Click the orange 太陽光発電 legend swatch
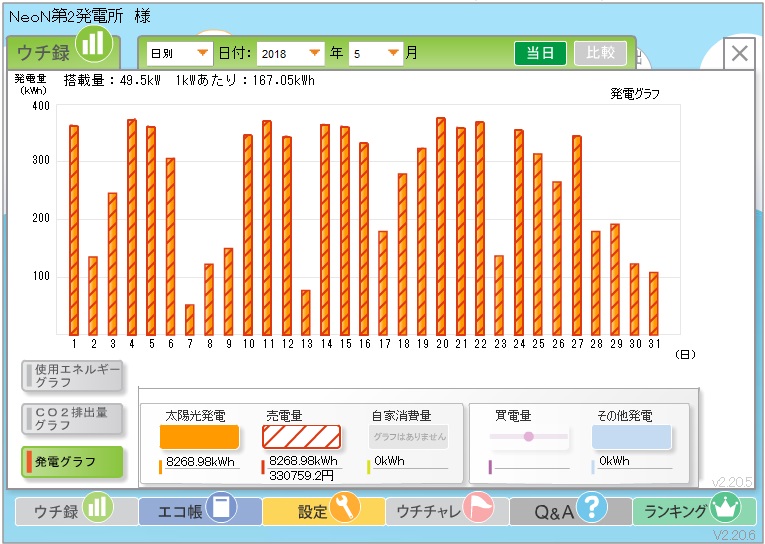 pyautogui.click(x=199, y=437)
